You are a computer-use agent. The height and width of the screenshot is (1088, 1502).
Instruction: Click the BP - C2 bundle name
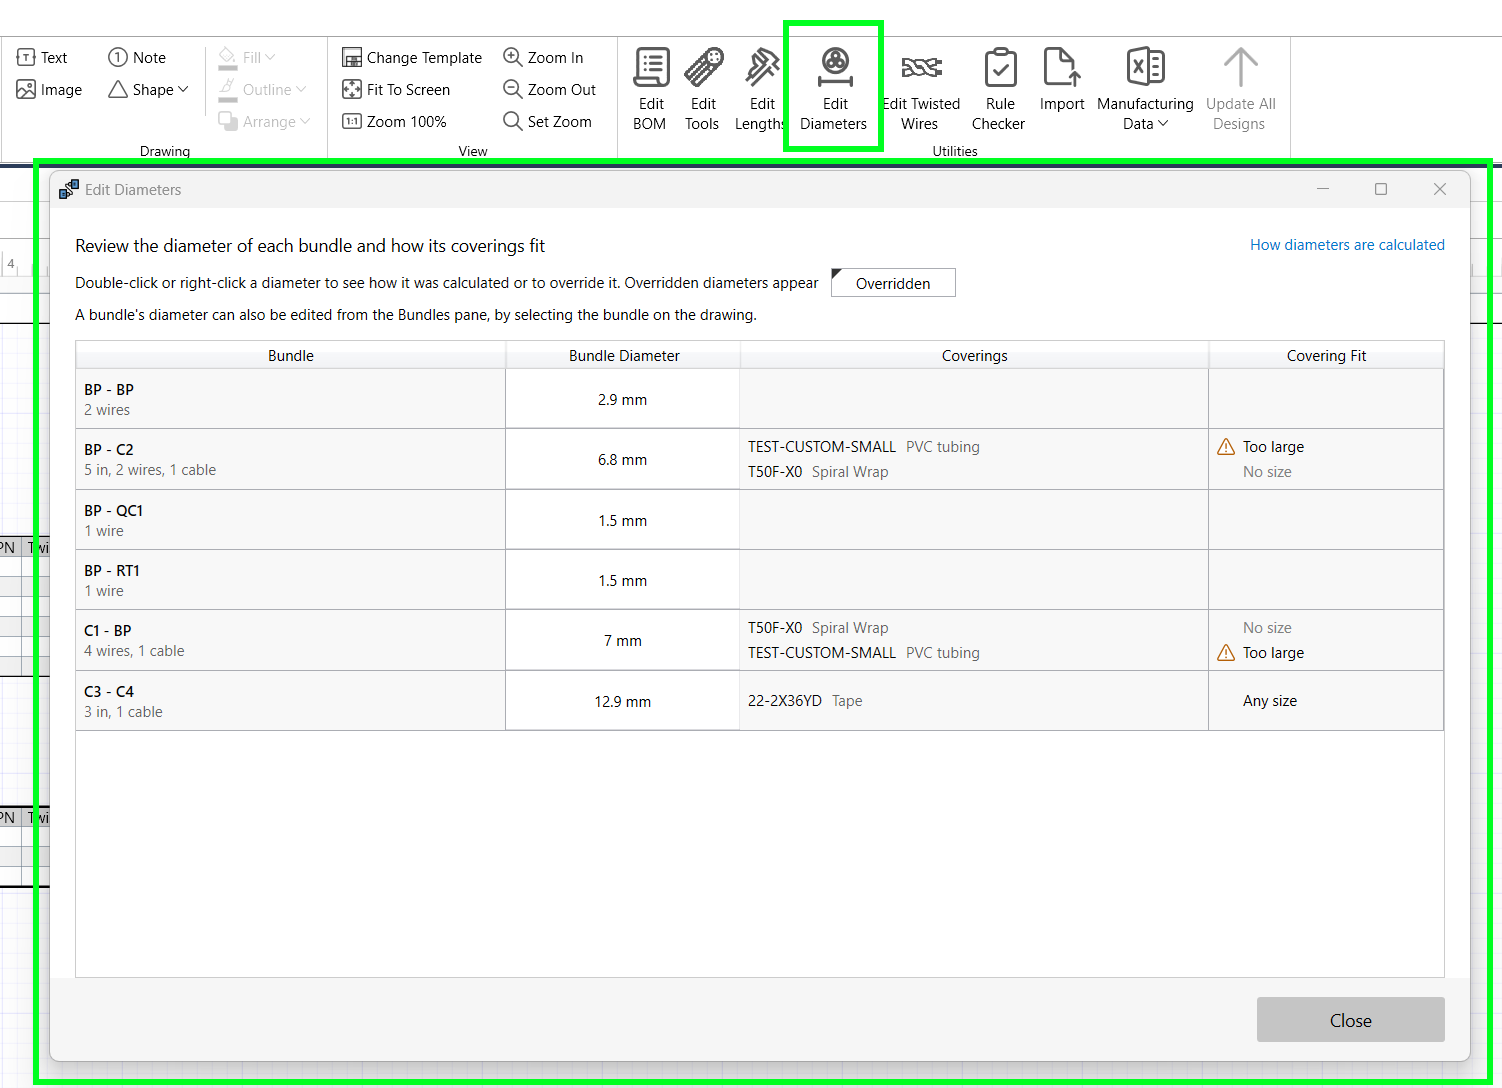coord(109,449)
